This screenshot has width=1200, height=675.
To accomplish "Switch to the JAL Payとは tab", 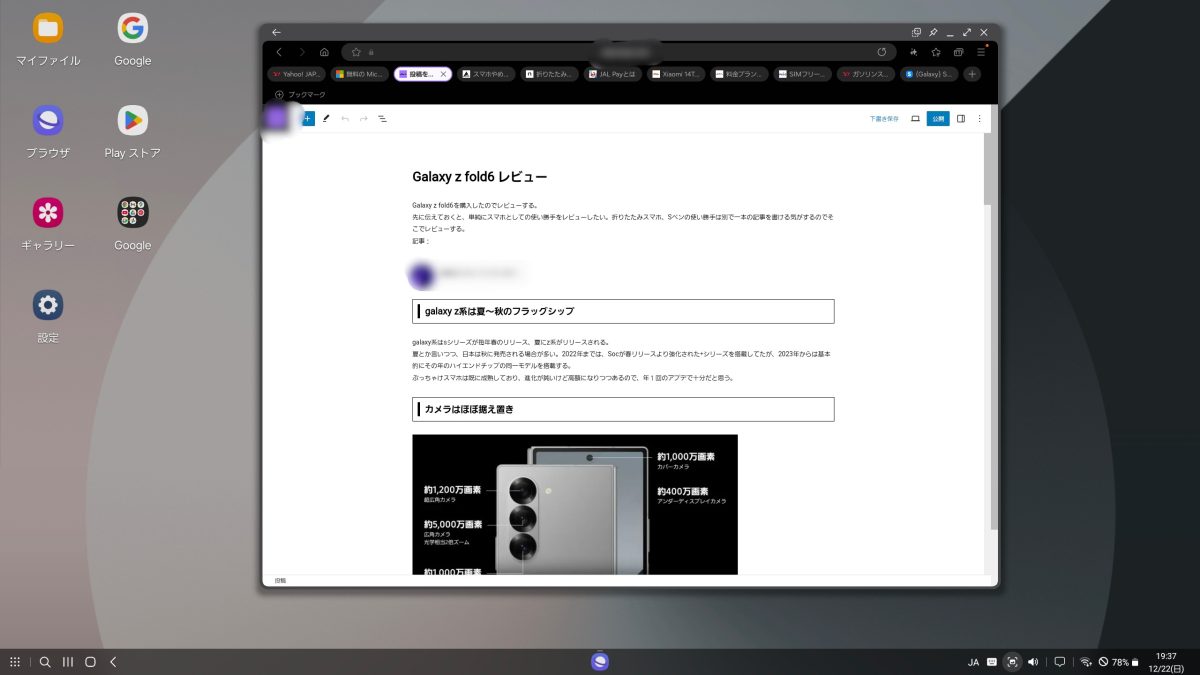I will (x=613, y=74).
